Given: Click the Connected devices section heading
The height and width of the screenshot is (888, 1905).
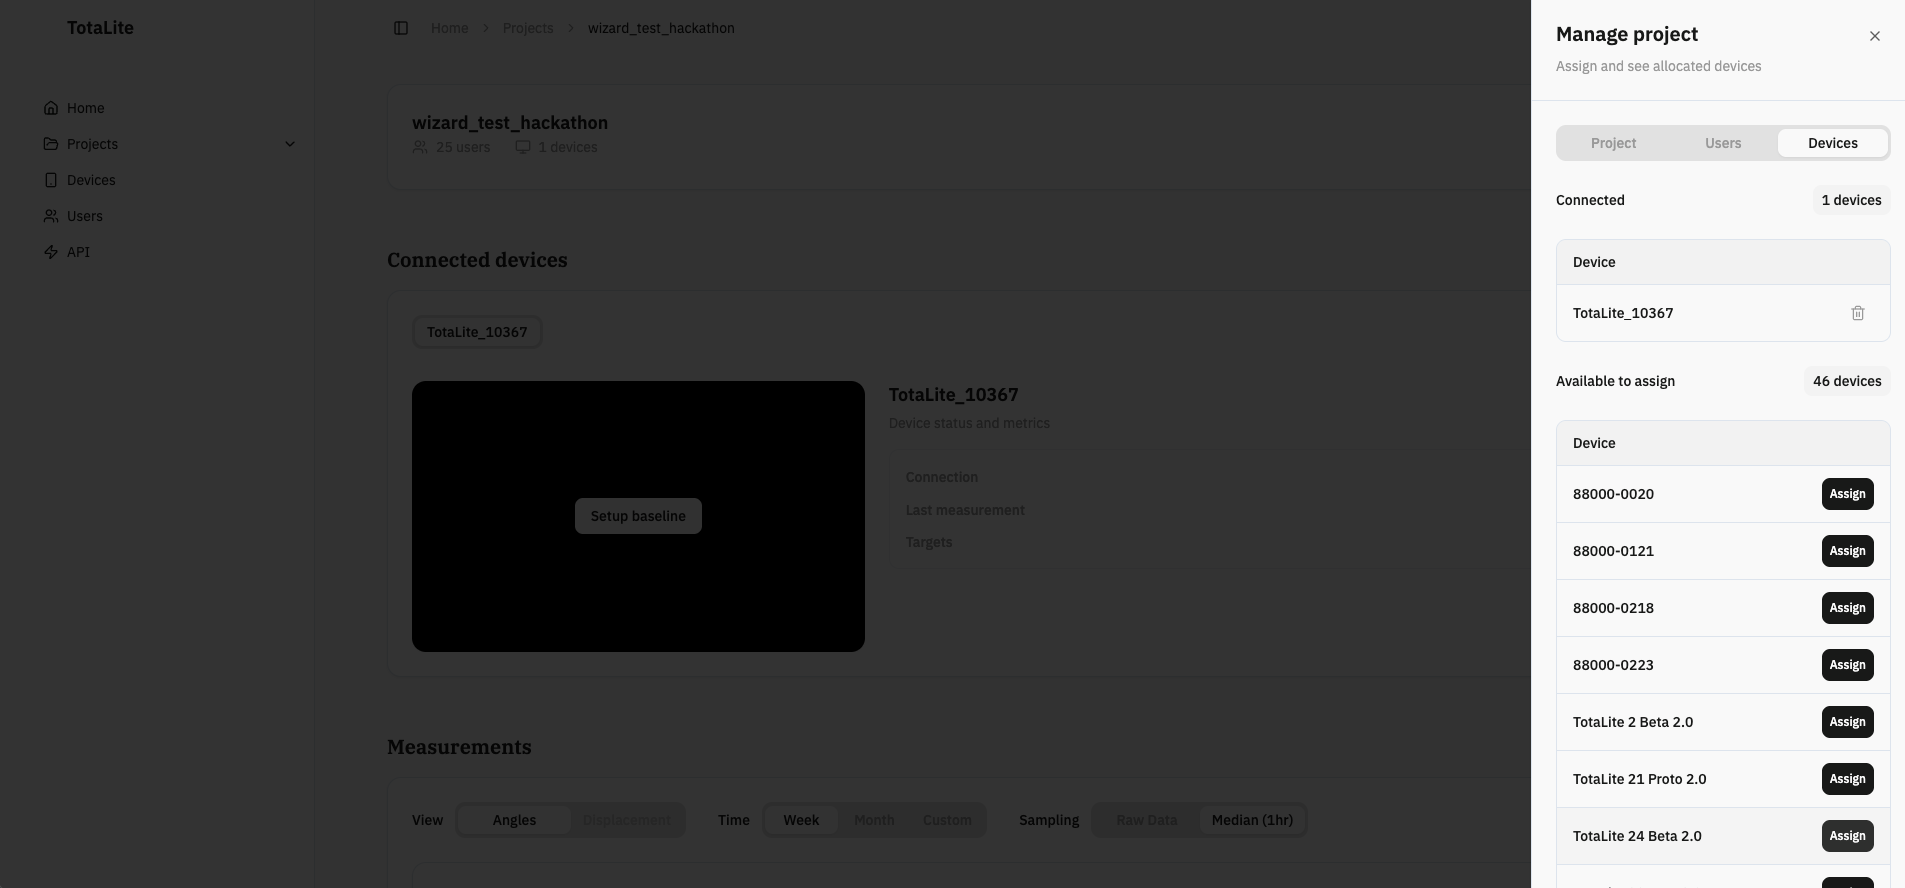Looking at the screenshot, I should (477, 260).
